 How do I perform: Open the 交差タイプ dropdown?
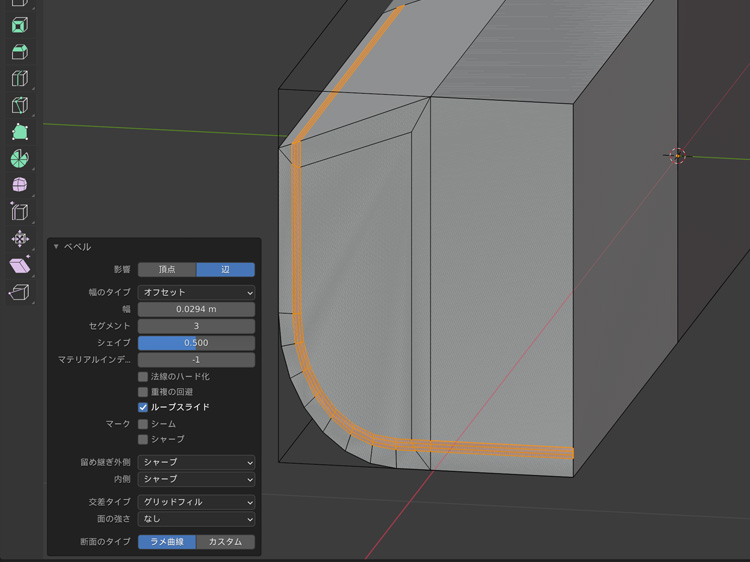[196, 502]
